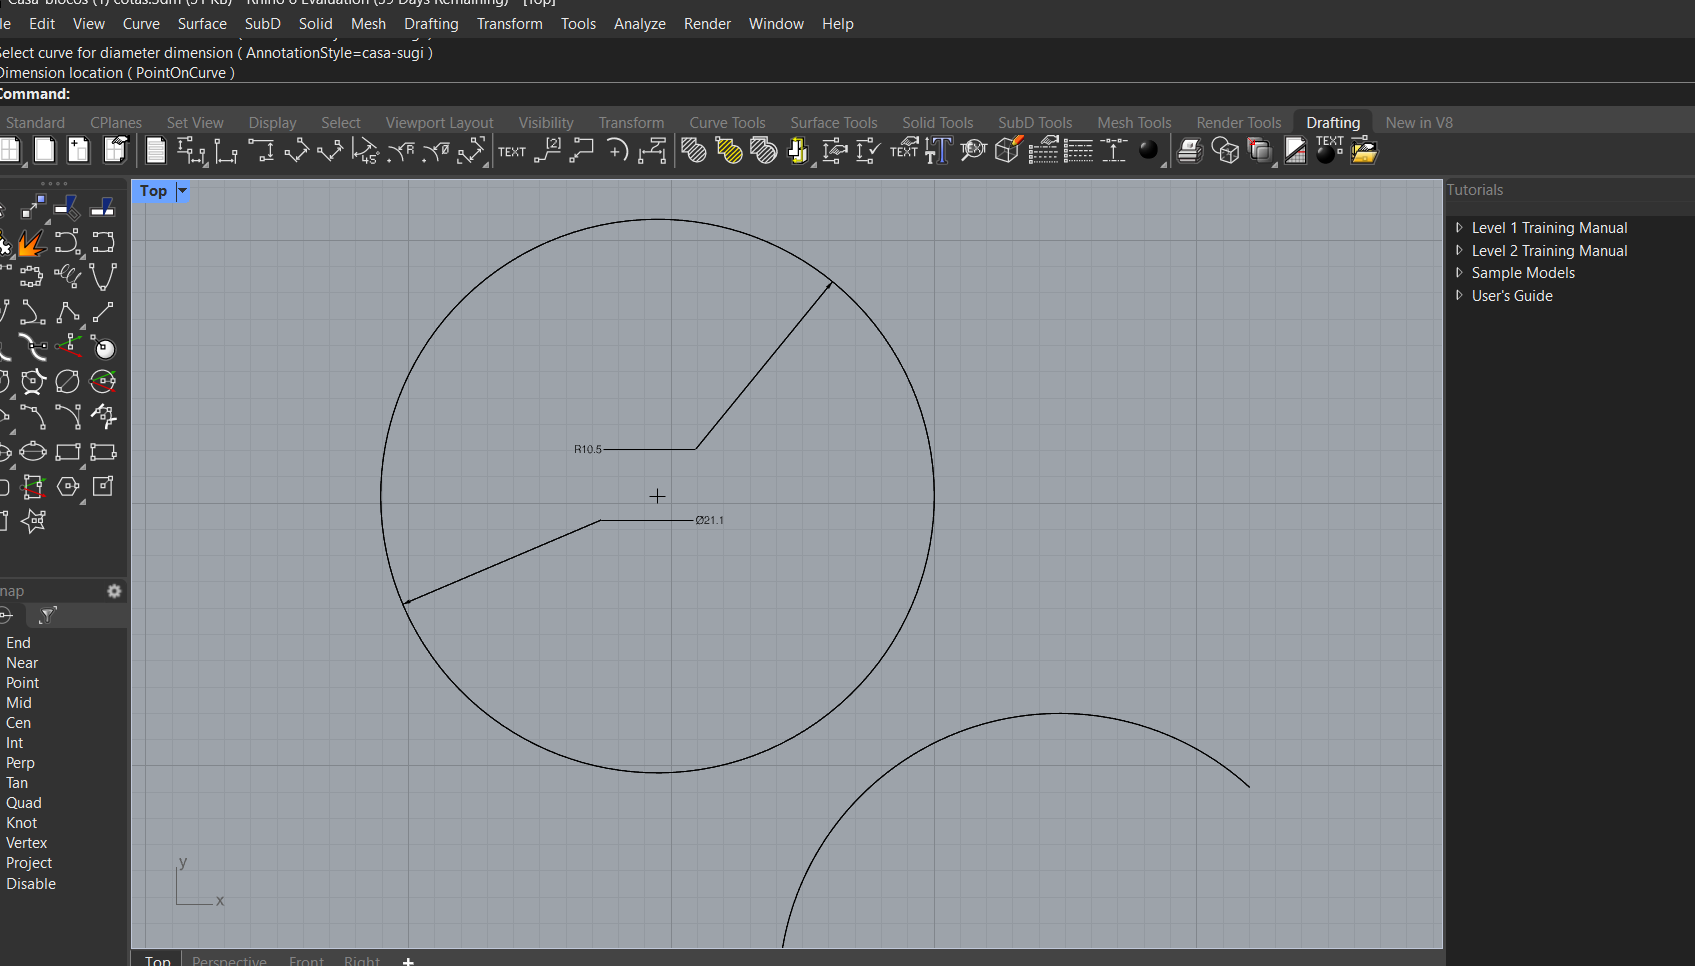Select the Ø21.1 diameter dimension text
Image resolution: width=1695 pixels, height=966 pixels.
tap(710, 520)
